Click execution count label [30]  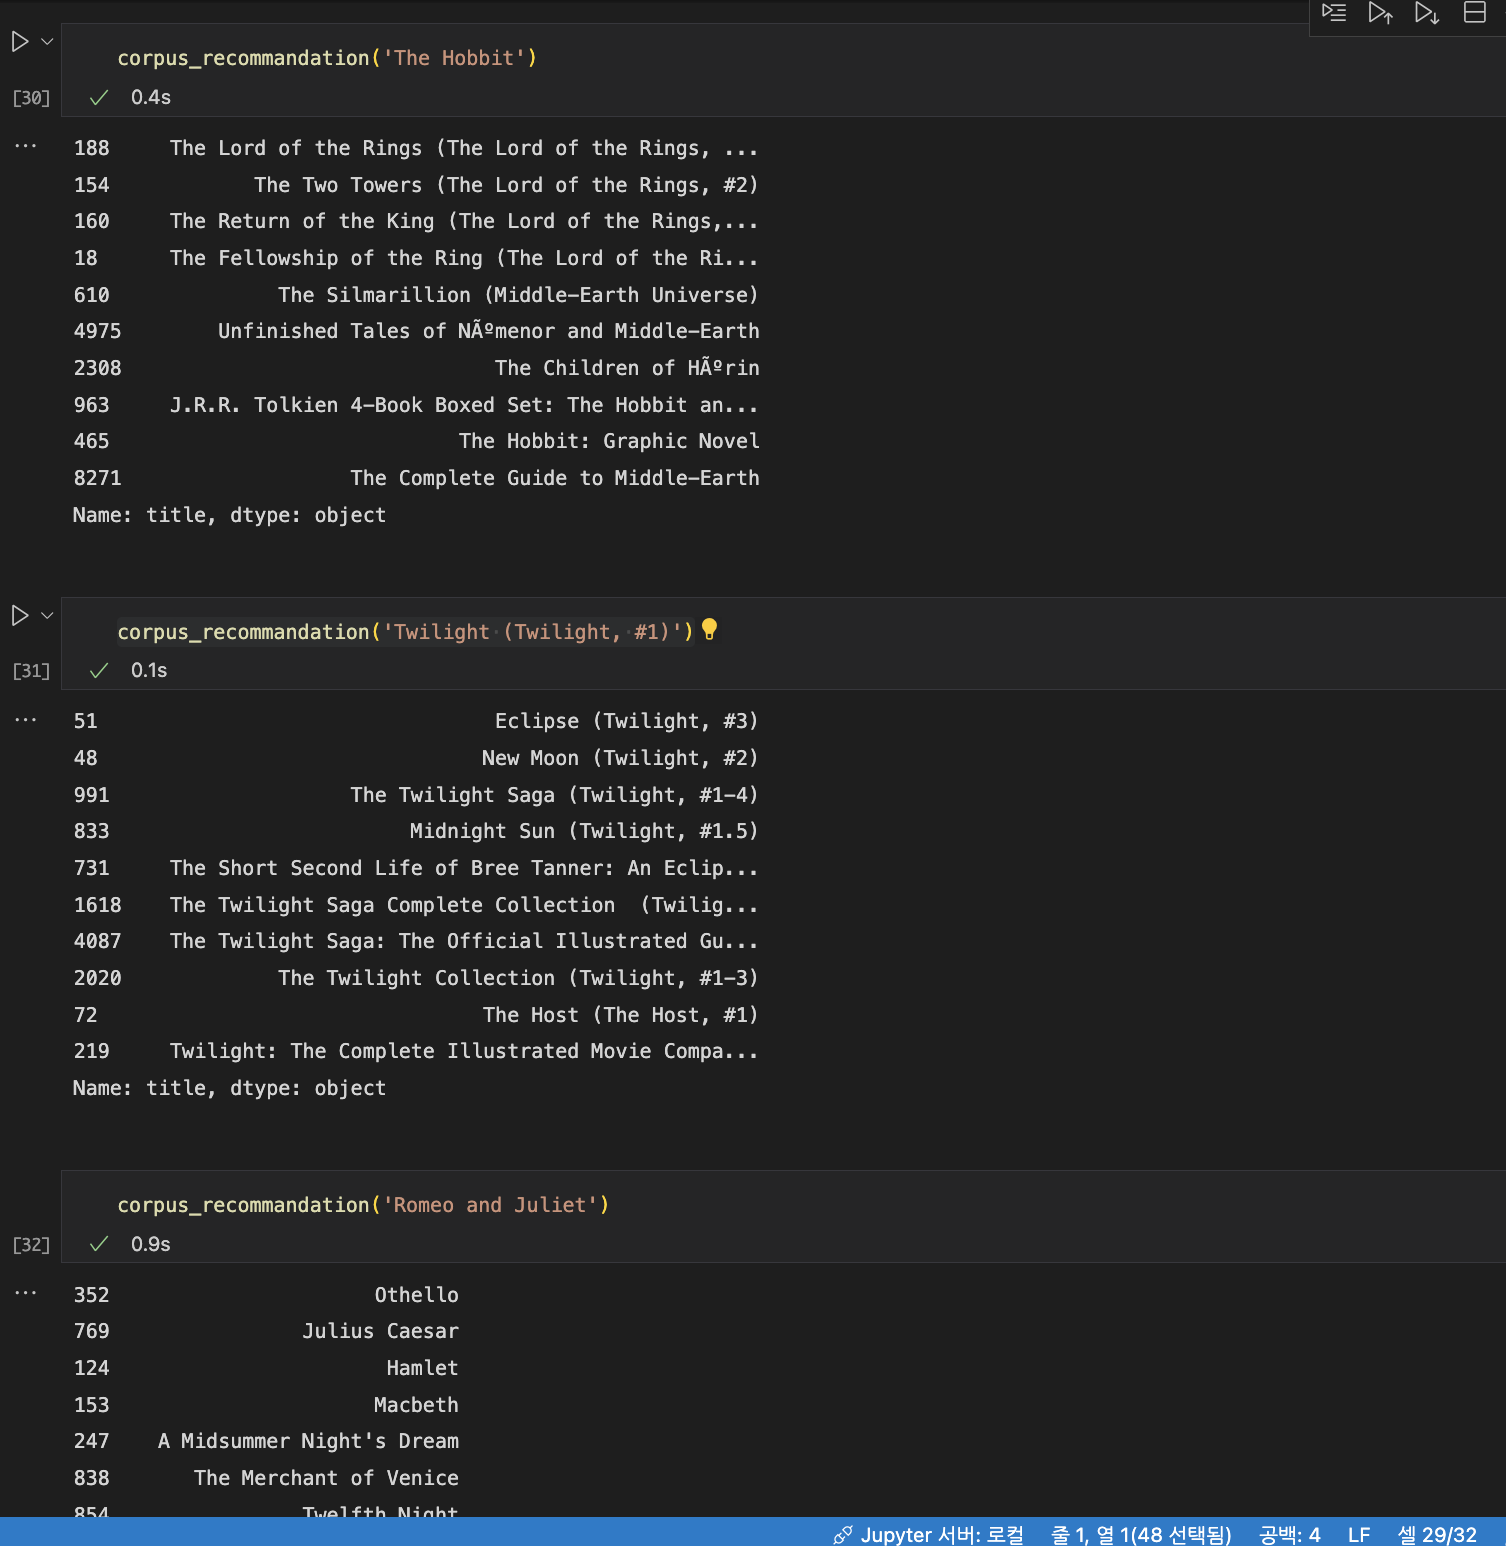coord(31,98)
